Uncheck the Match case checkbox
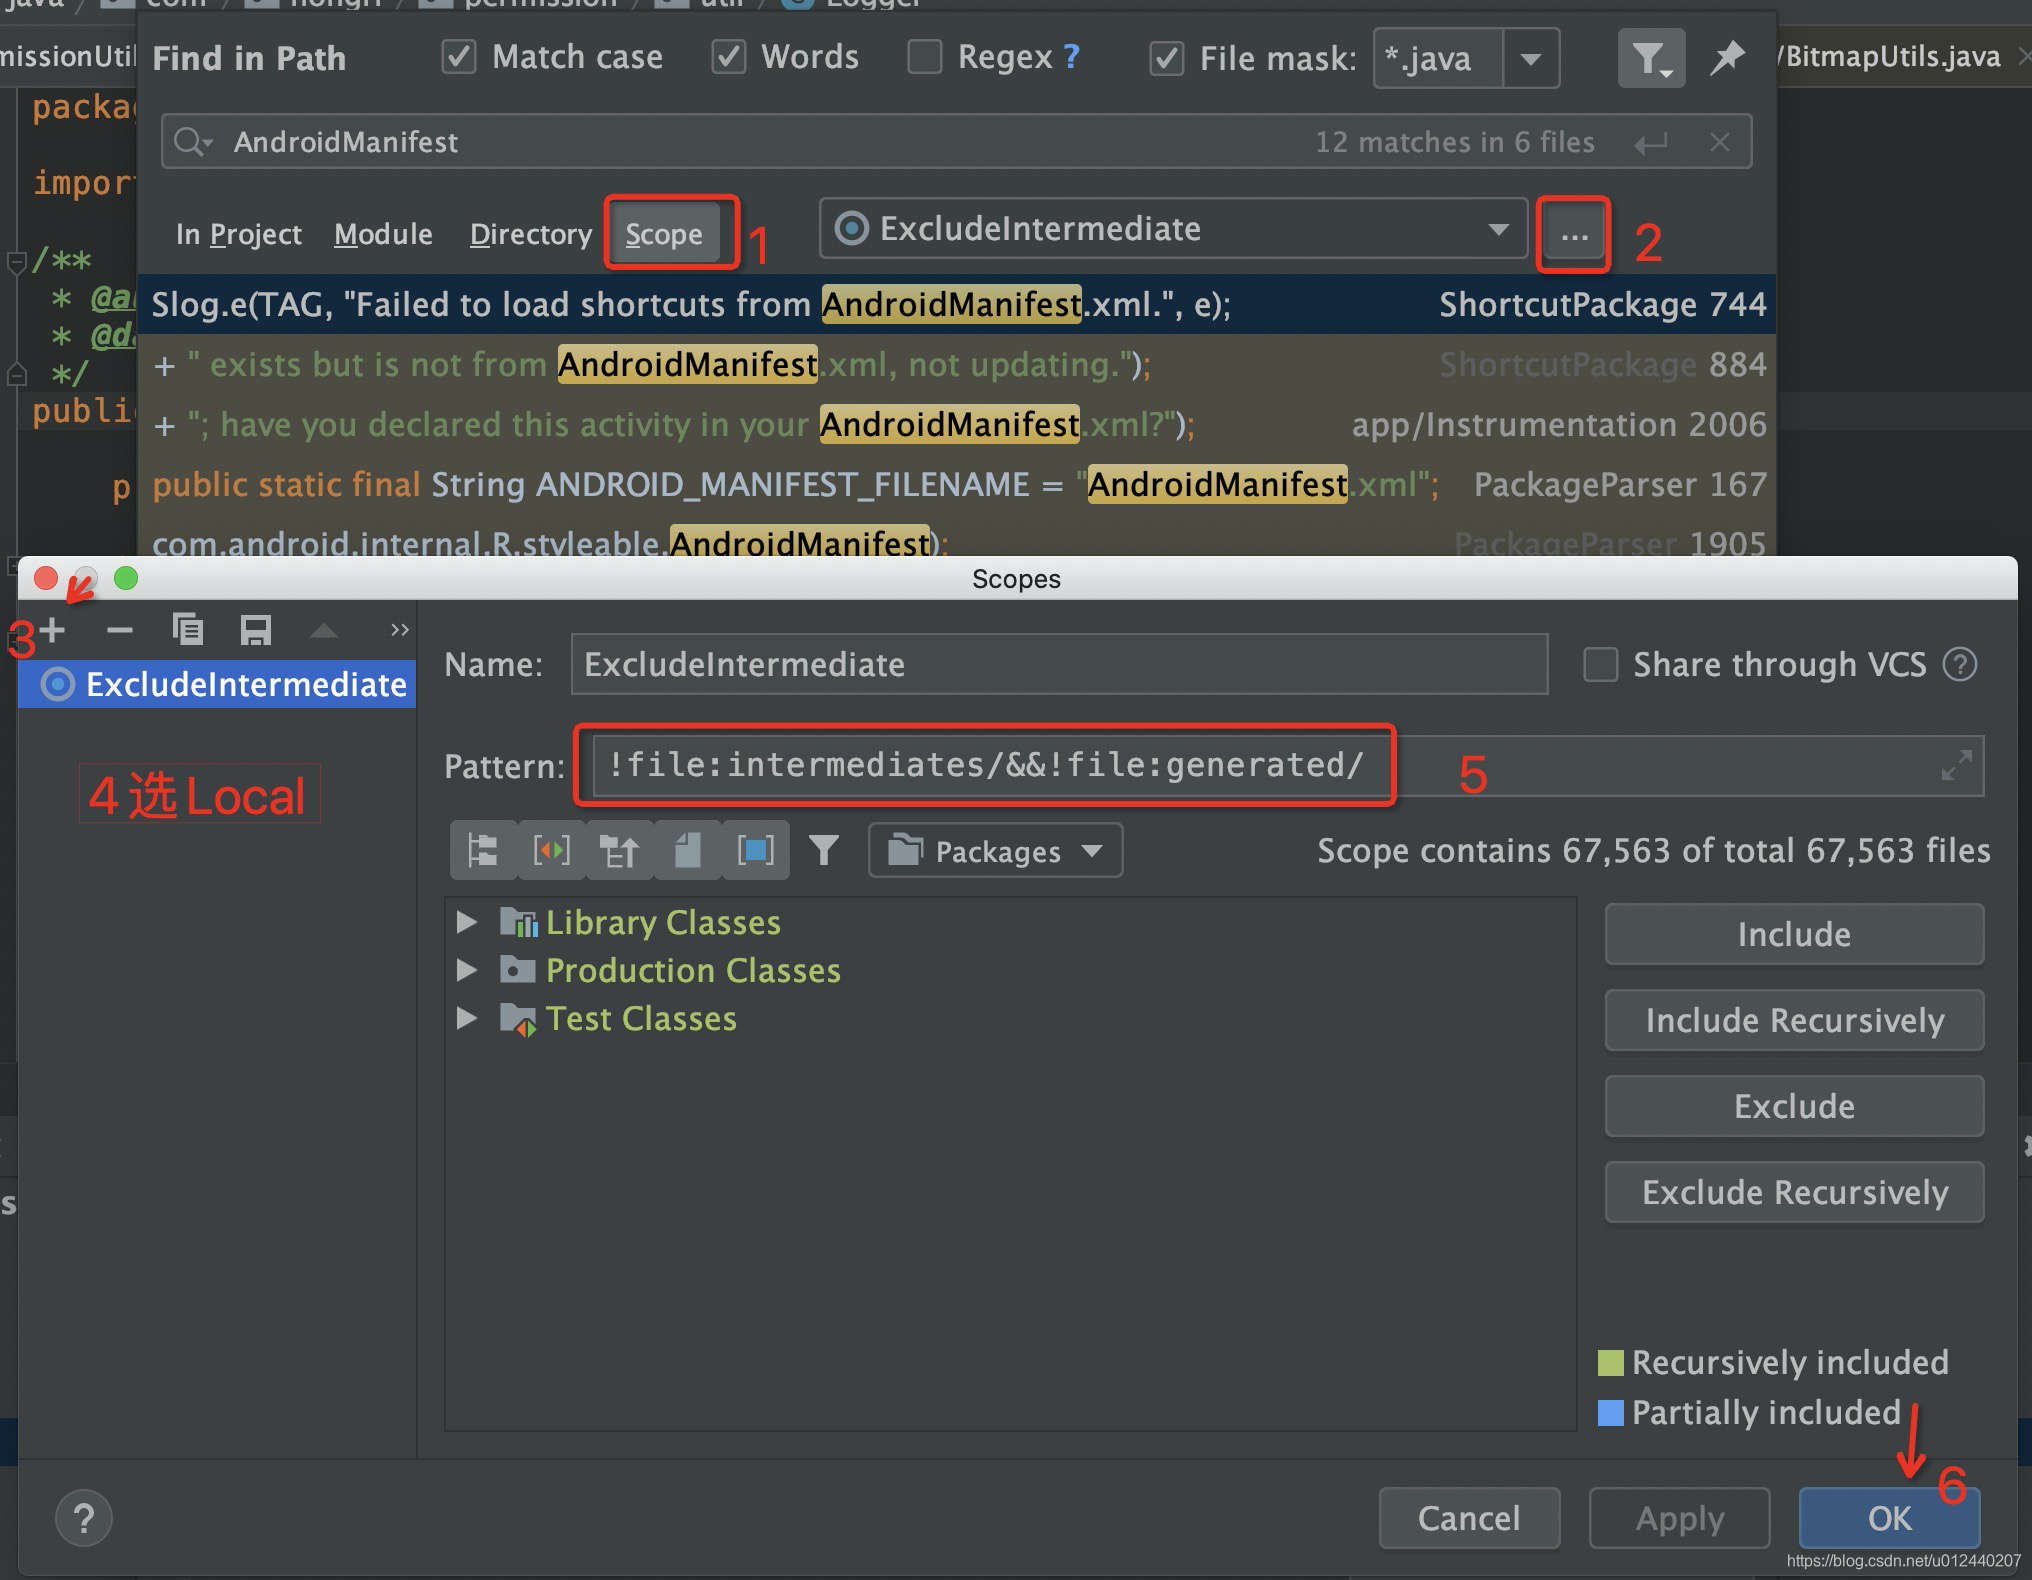 tap(459, 57)
